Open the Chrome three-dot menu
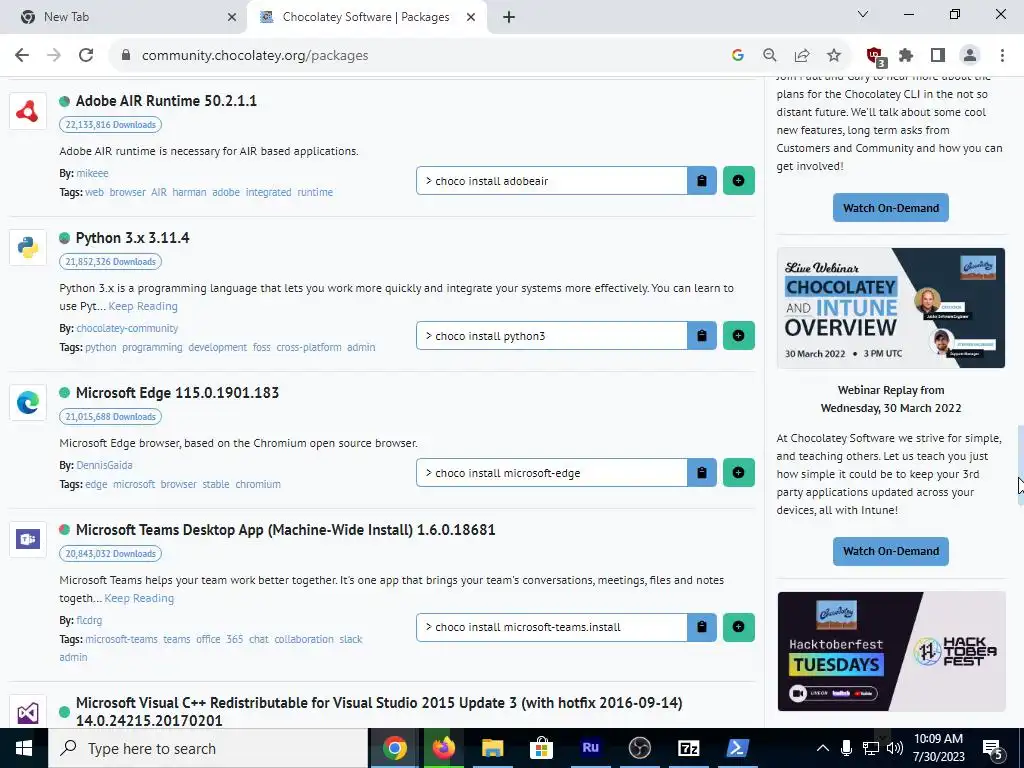Viewport: 1024px width, 768px height. pos(1002,56)
